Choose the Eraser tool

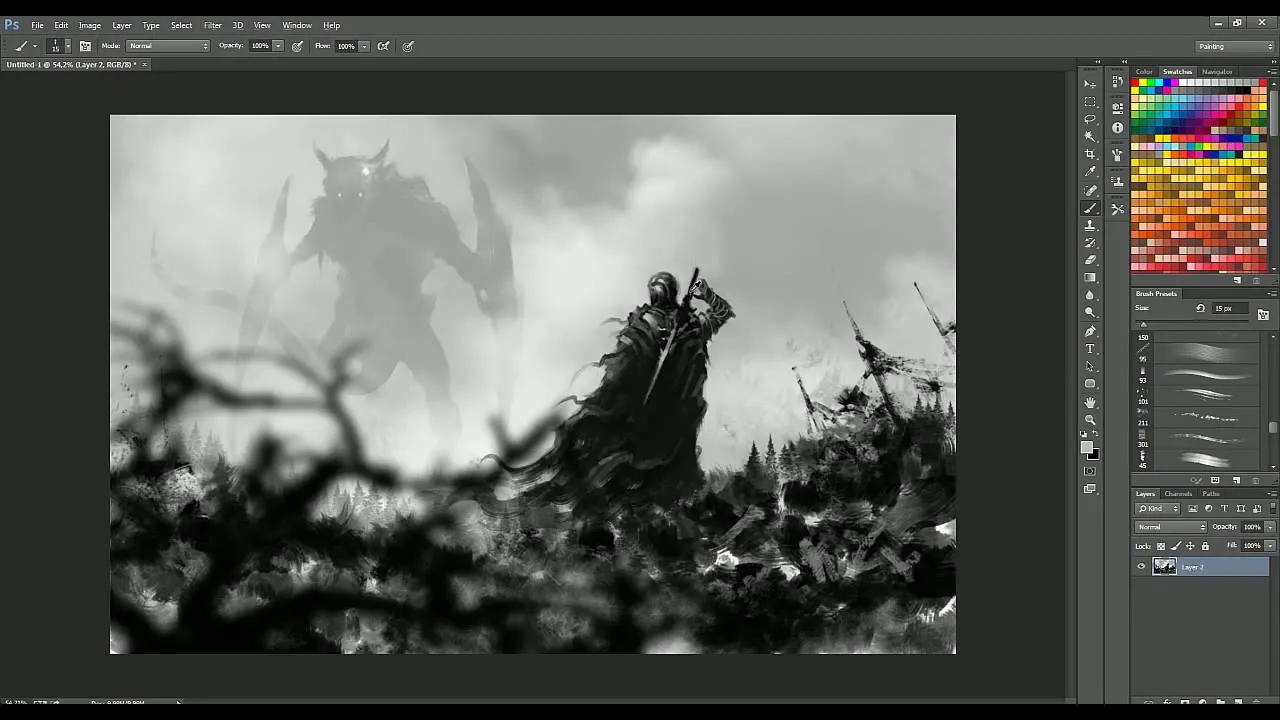(x=1090, y=260)
